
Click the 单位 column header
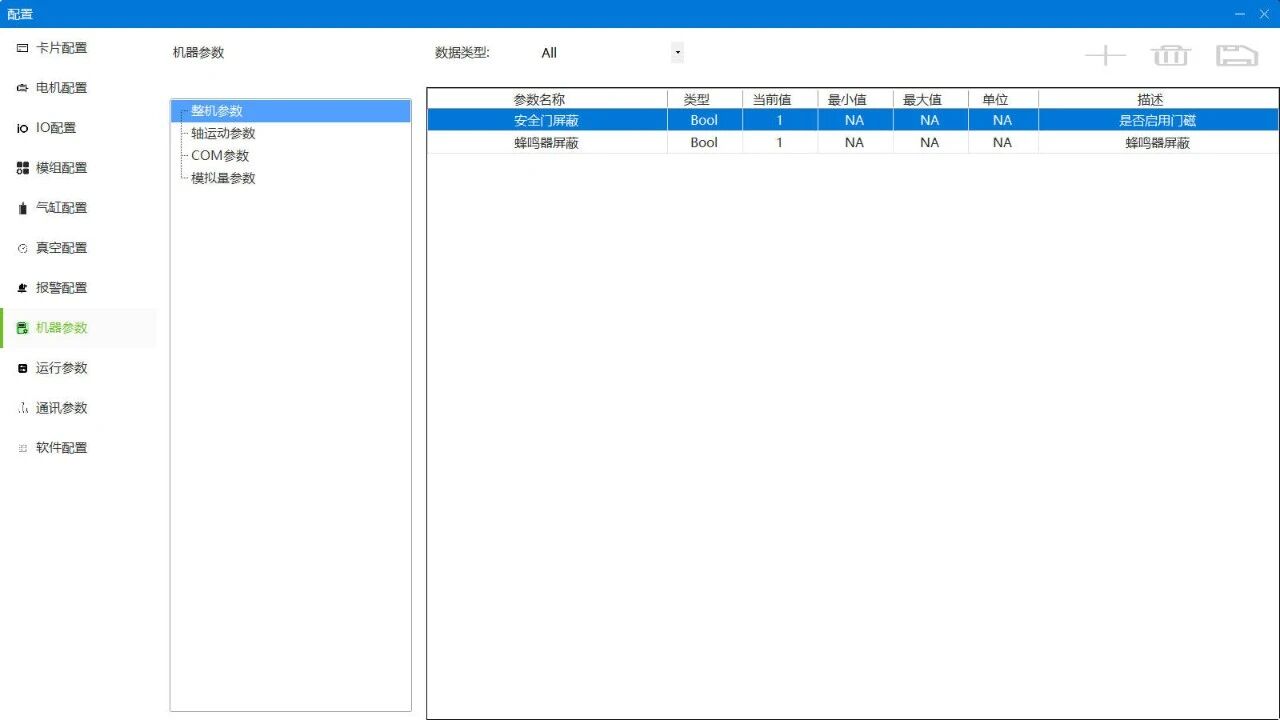[x=1003, y=99]
